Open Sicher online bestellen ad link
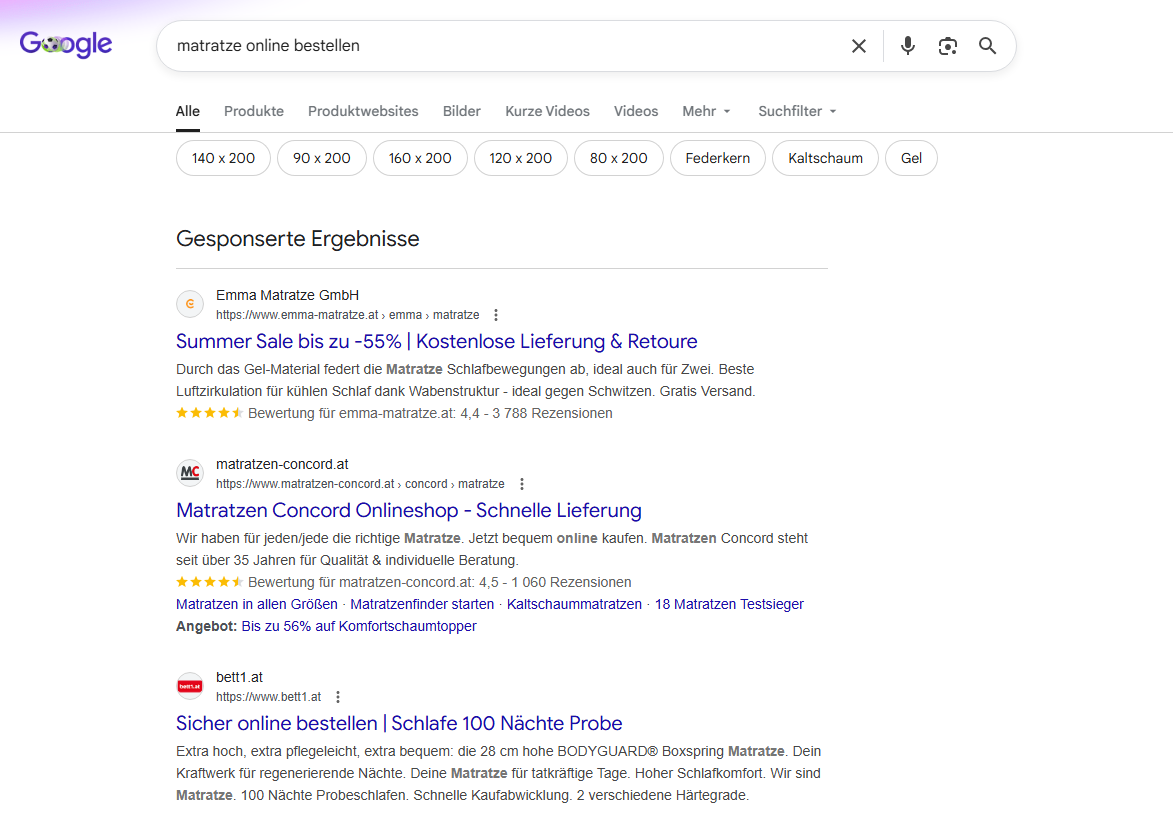The width and height of the screenshot is (1173, 820). tap(399, 723)
